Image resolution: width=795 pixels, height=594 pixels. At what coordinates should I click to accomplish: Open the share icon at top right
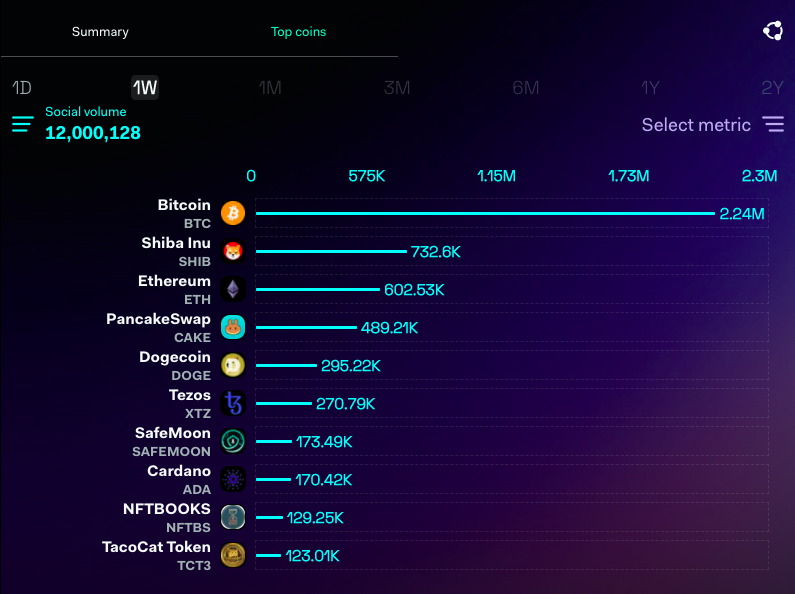tap(772, 31)
